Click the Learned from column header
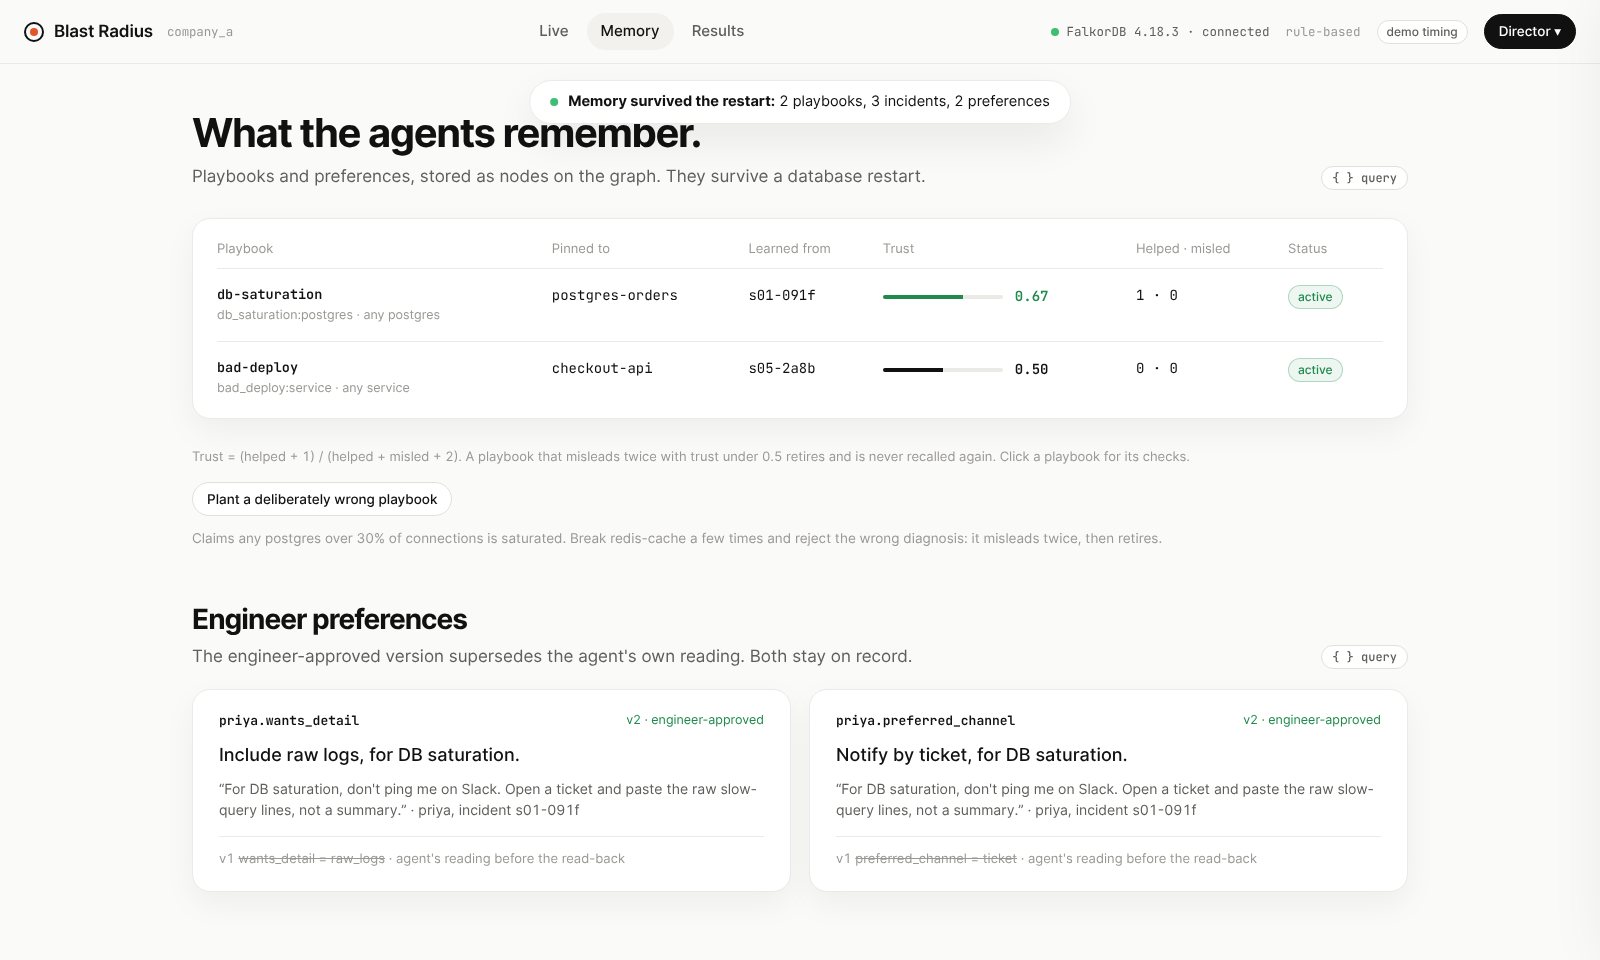The height and width of the screenshot is (960, 1600). pos(789,248)
